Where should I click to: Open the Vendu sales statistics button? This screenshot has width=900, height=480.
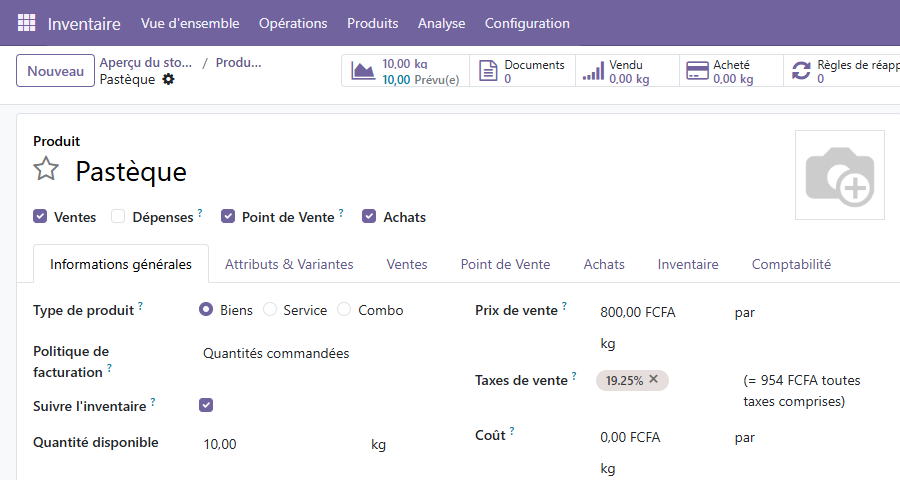point(627,71)
